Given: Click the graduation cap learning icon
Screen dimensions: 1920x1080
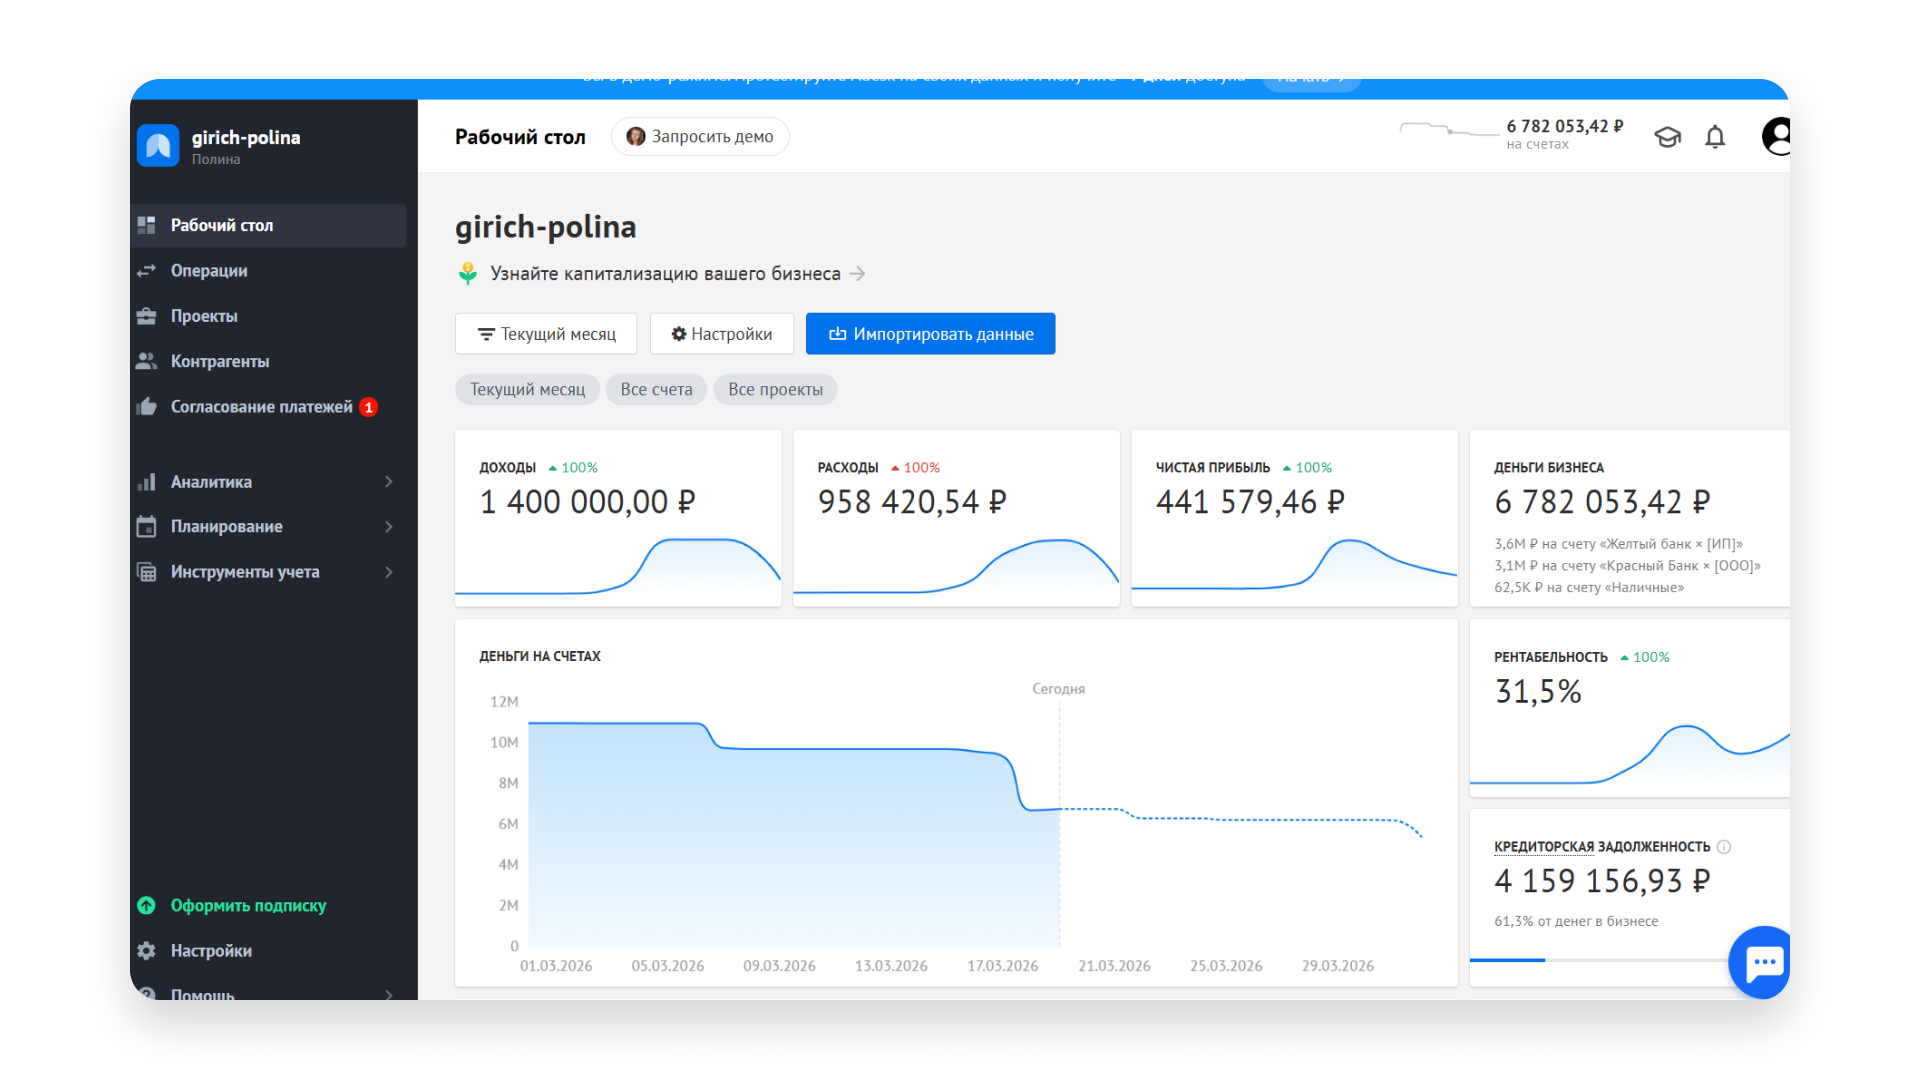Looking at the screenshot, I should [x=1667, y=137].
